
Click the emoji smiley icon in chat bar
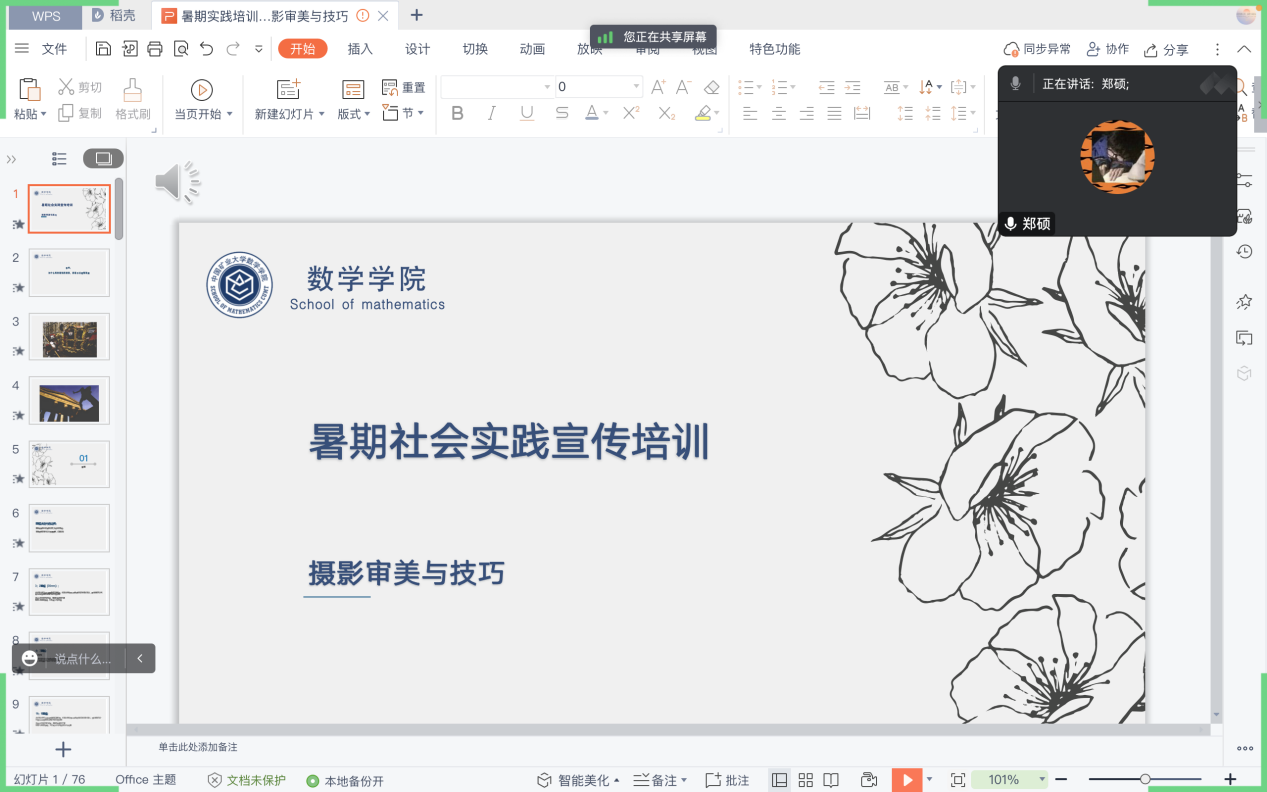tap(30, 658)
